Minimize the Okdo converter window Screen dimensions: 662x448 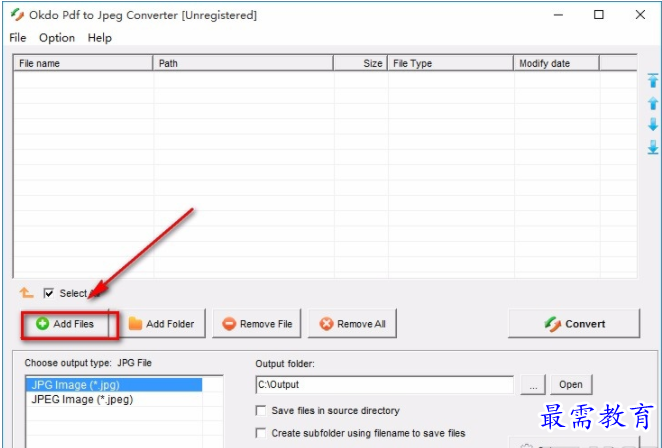click(x=558, y=15)
